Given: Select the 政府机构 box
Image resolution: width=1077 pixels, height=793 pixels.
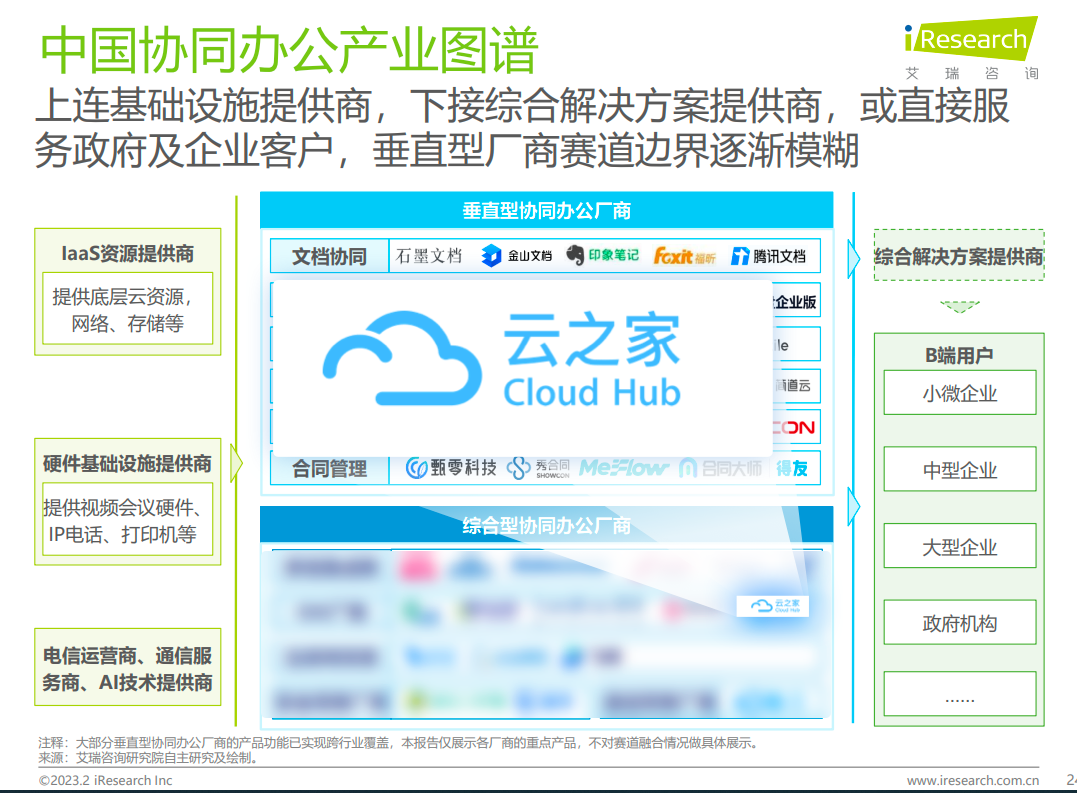Looking at the screenshot, I should tap(960, 623).
